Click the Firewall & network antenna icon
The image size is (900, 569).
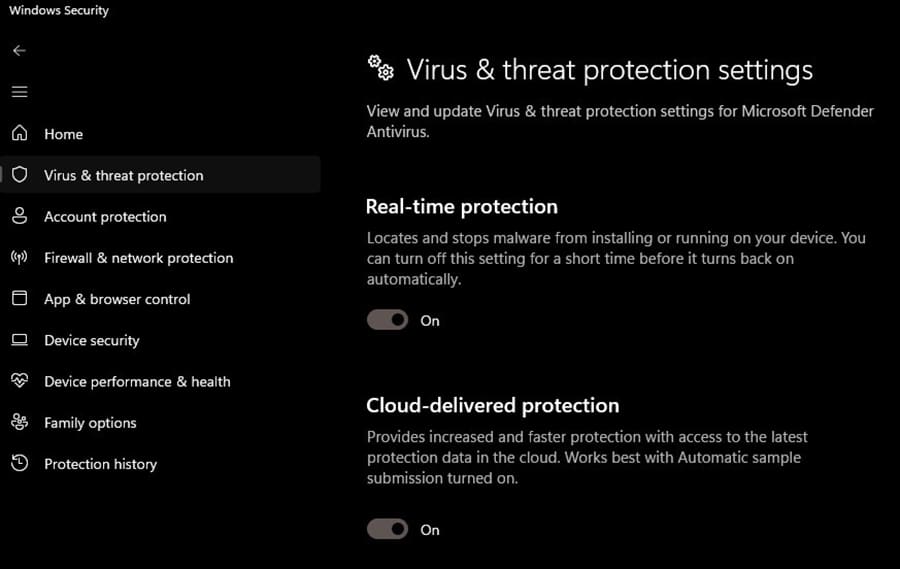pyautogui.click(x=19, y=258)
